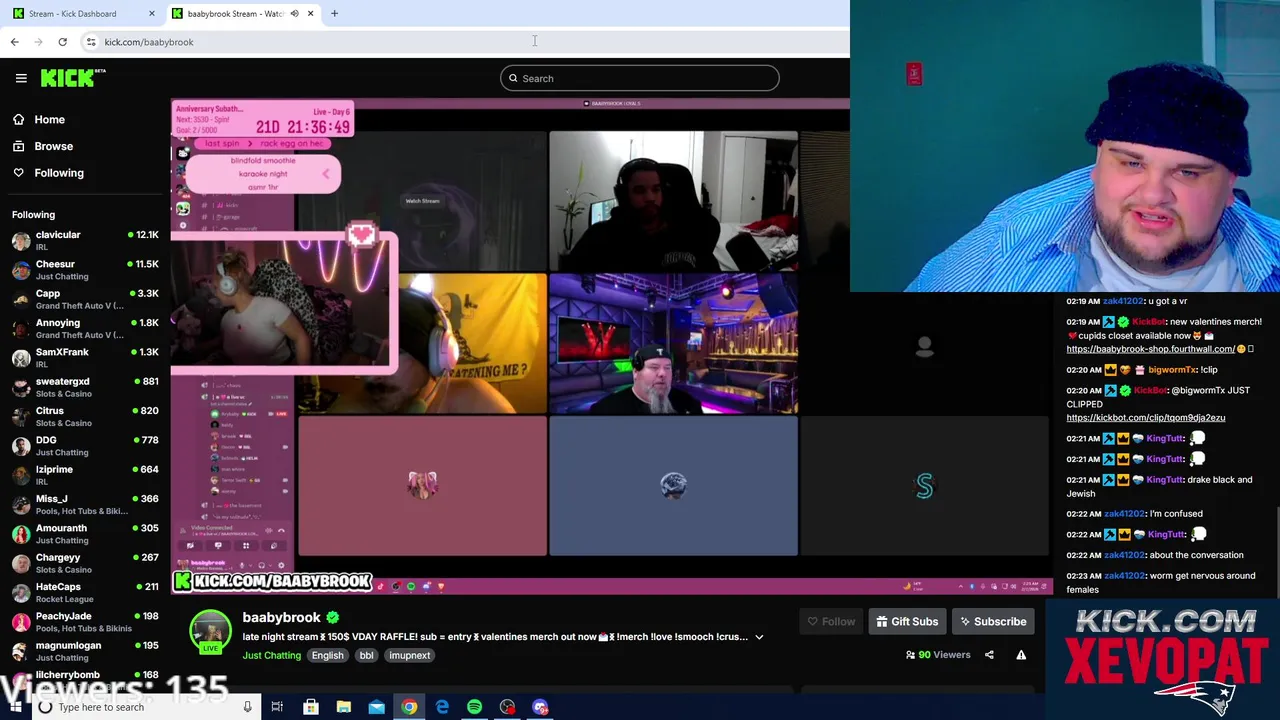The width and height of the screenshot is (1280, 720).
Task: Report the stream via warning triangle icon
Action: 1021,655
